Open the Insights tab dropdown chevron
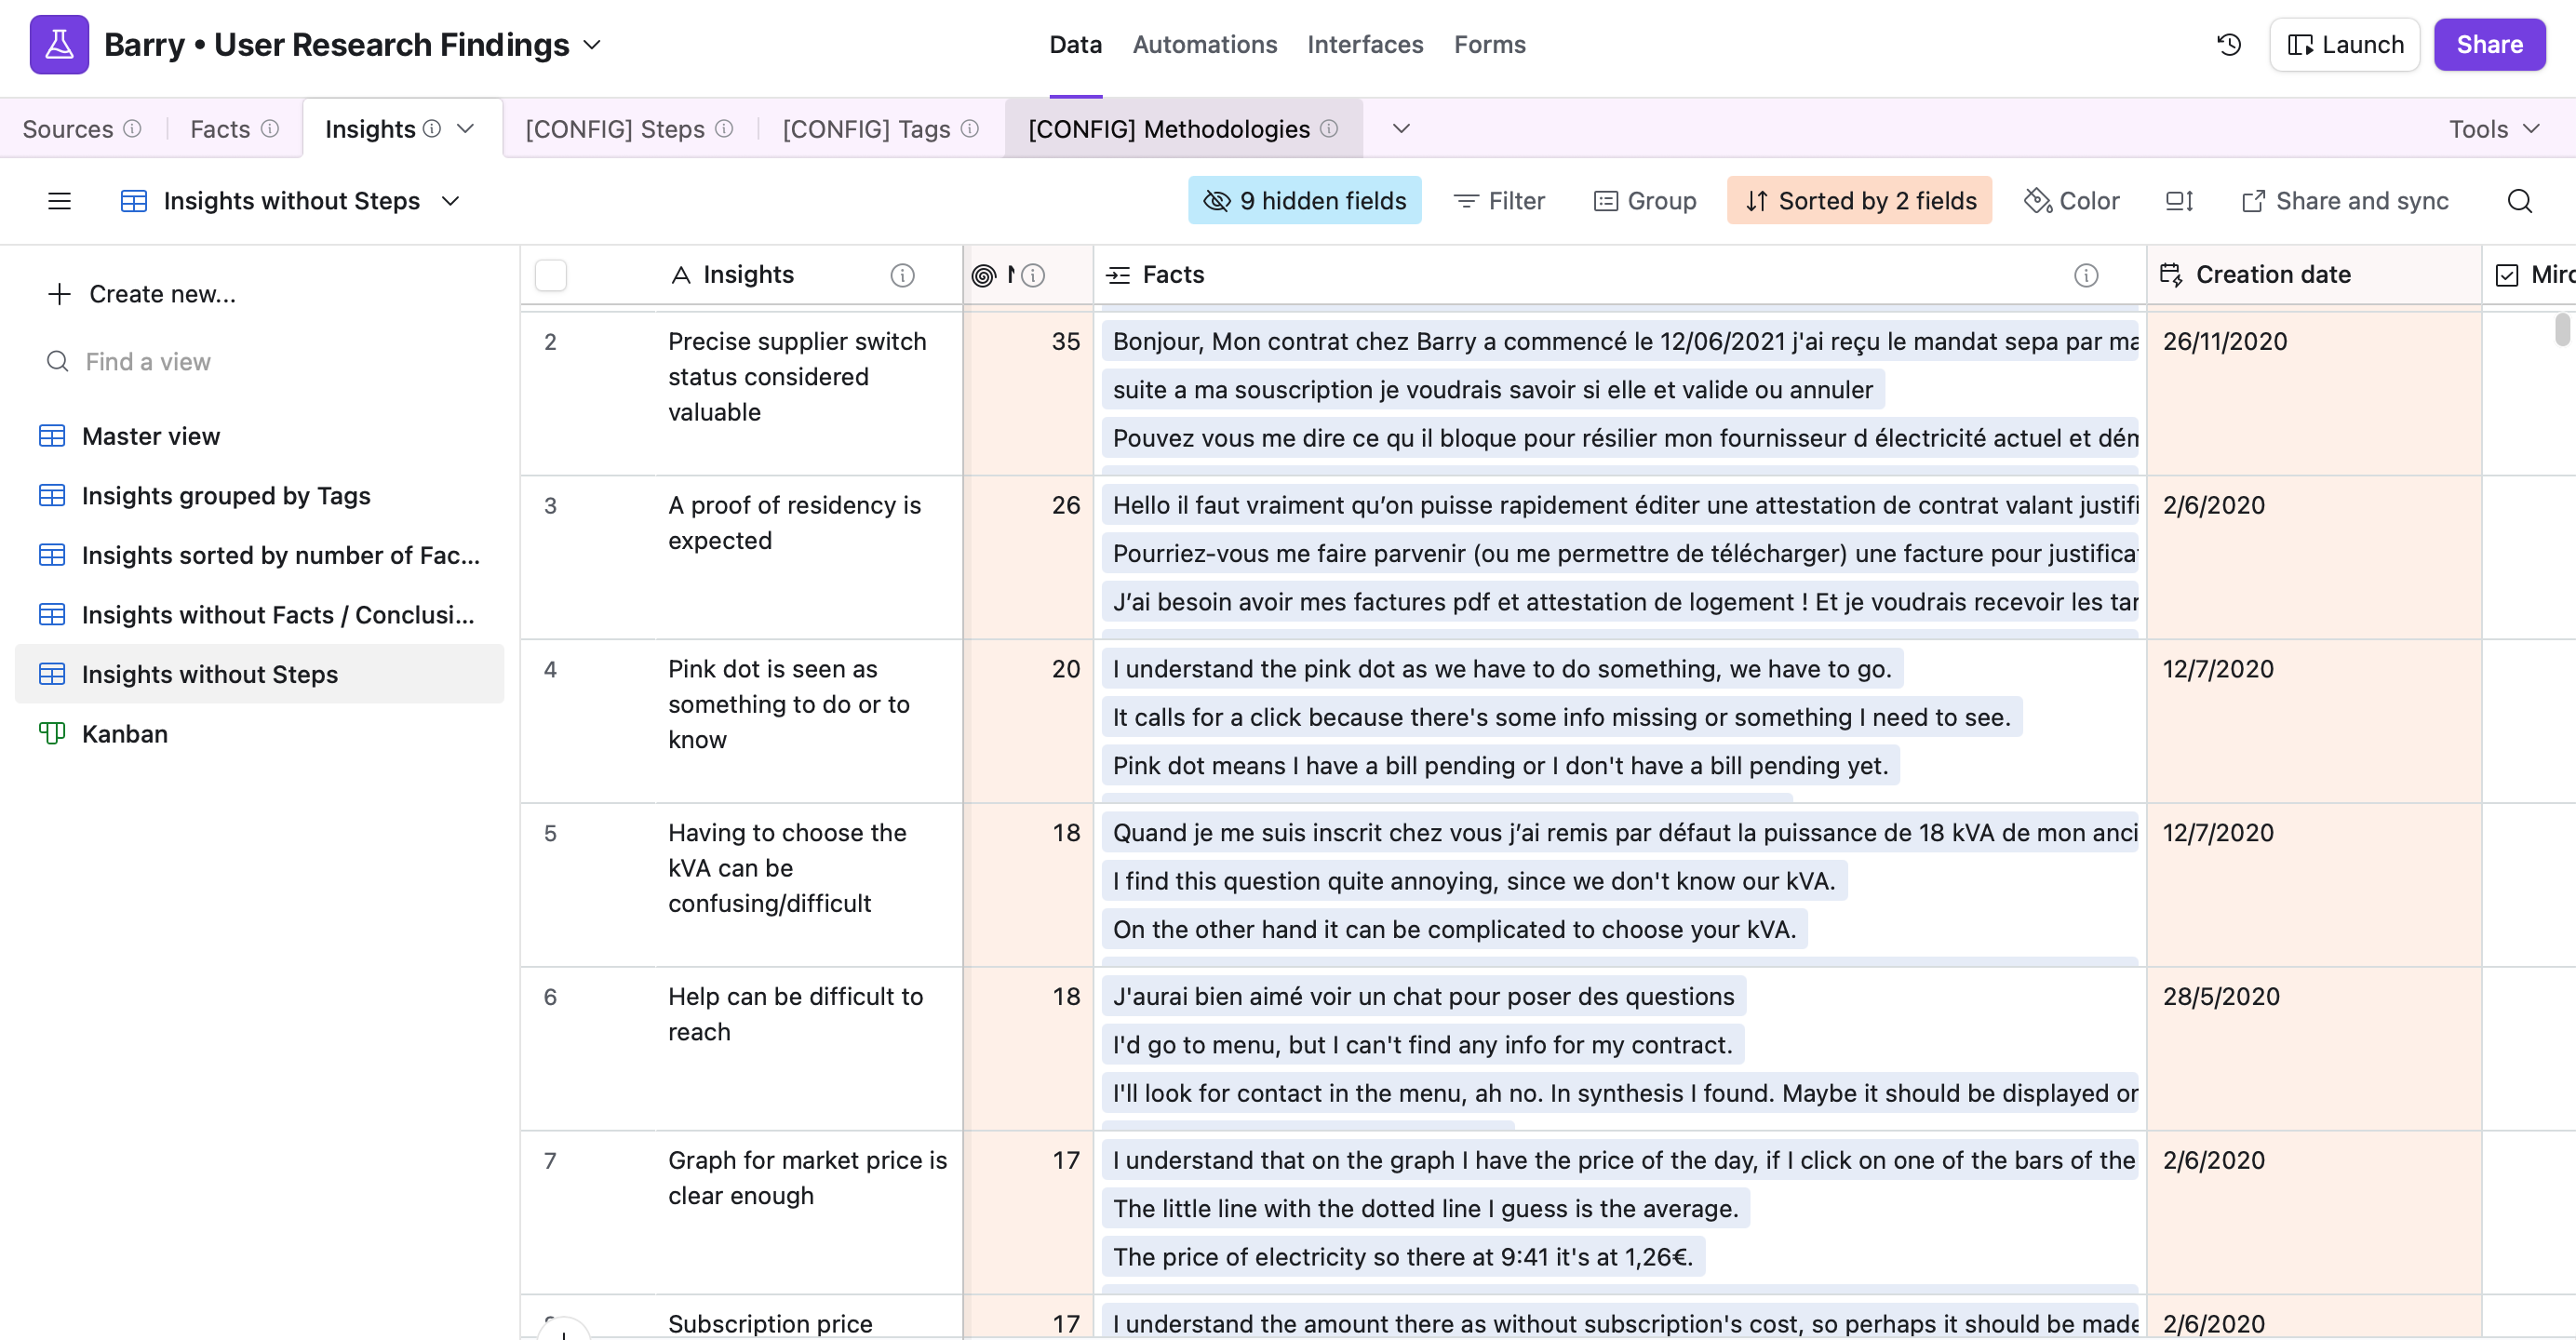This screenshot has width=2576, height=1340. tap(465, 128)
